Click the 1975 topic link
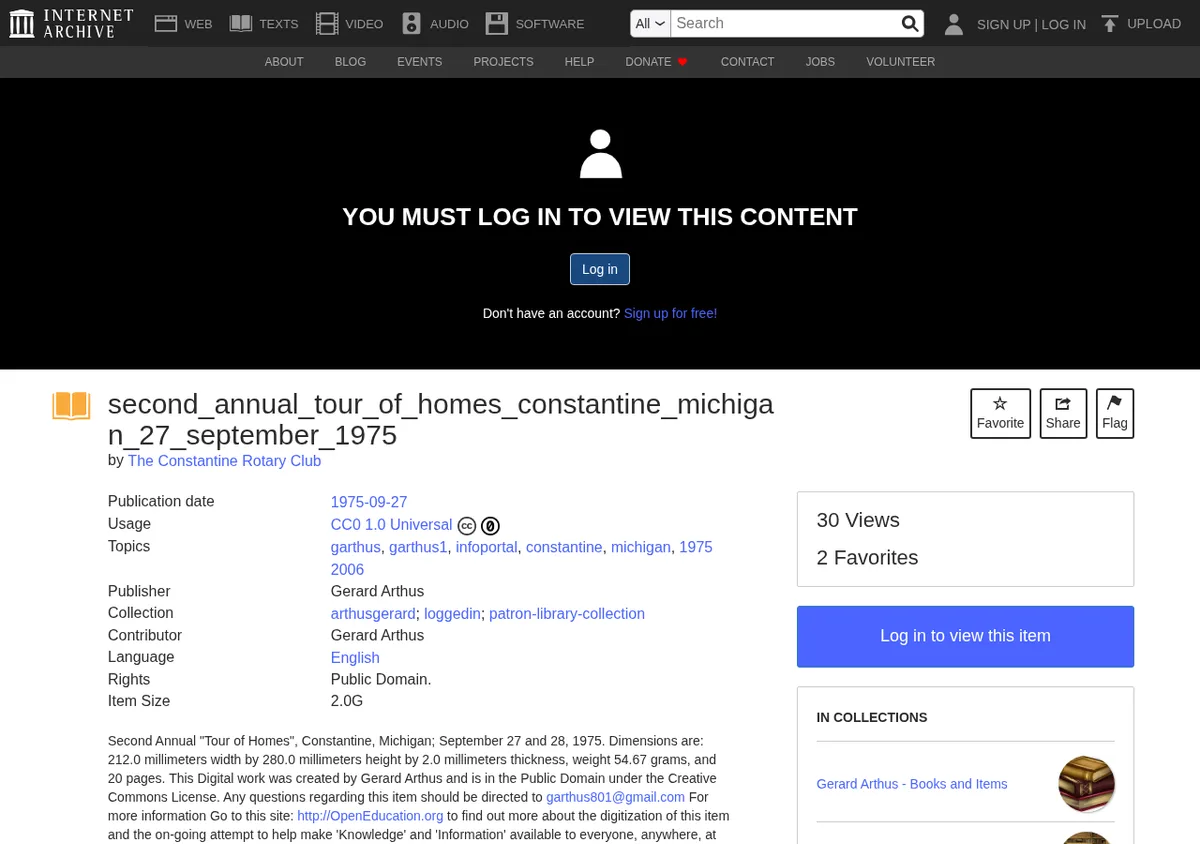 pyautogui.click(x=696, y=547)
